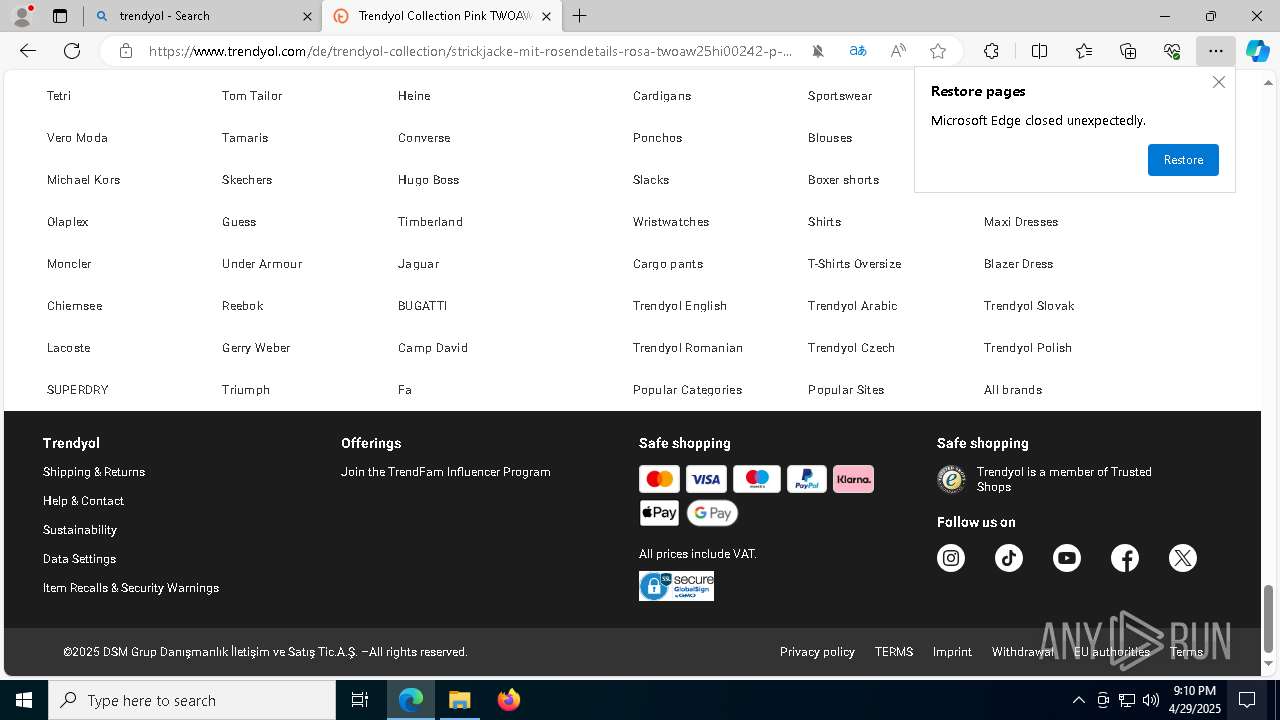
Task: Open Trendyol TikTok page icon
Action: 1009,558
